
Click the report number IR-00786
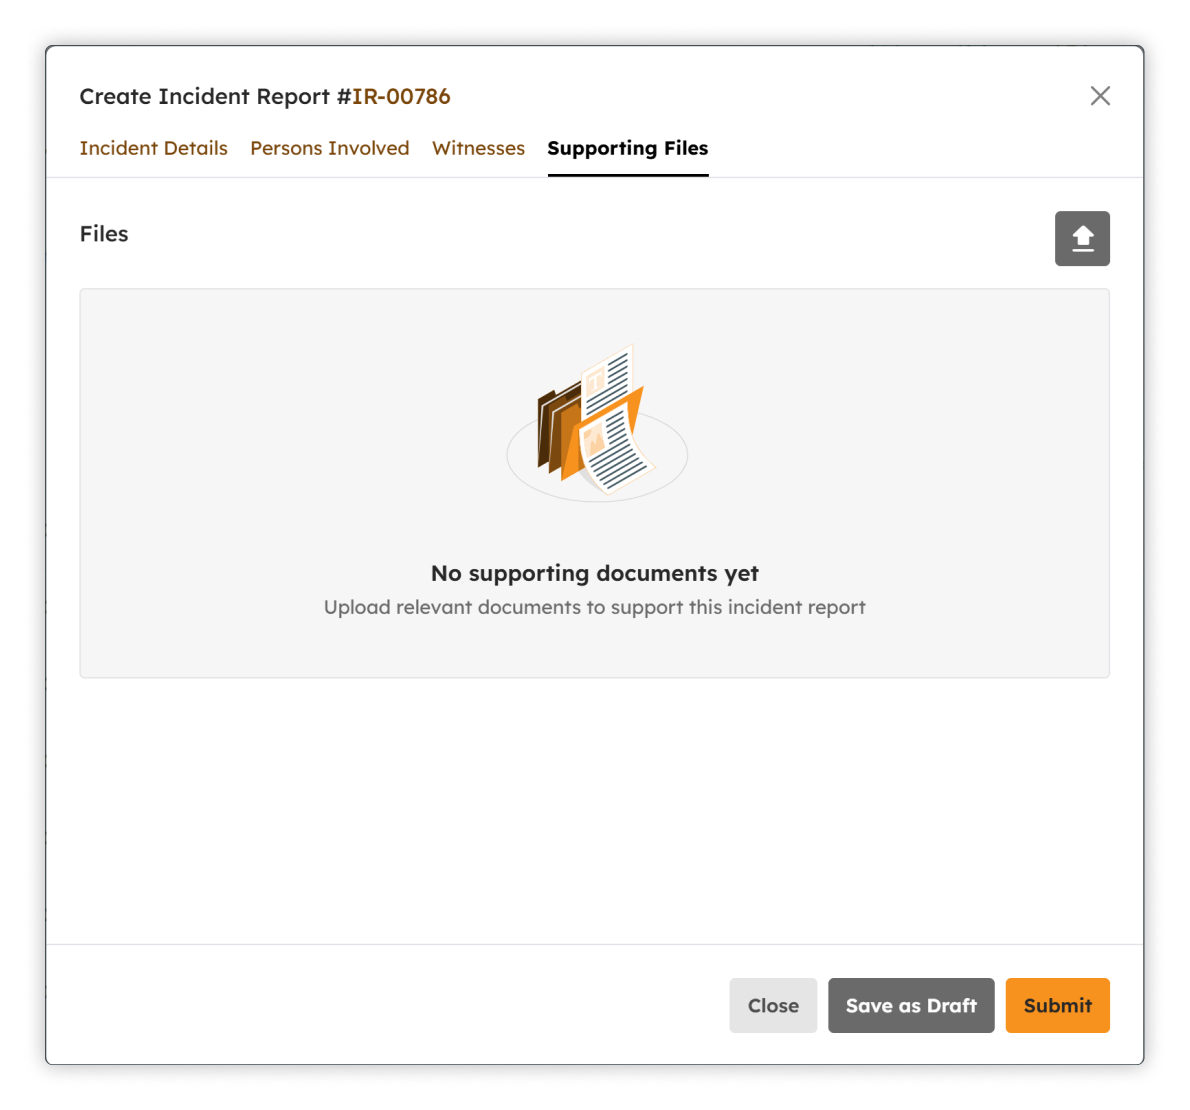(x=401, y=96)
